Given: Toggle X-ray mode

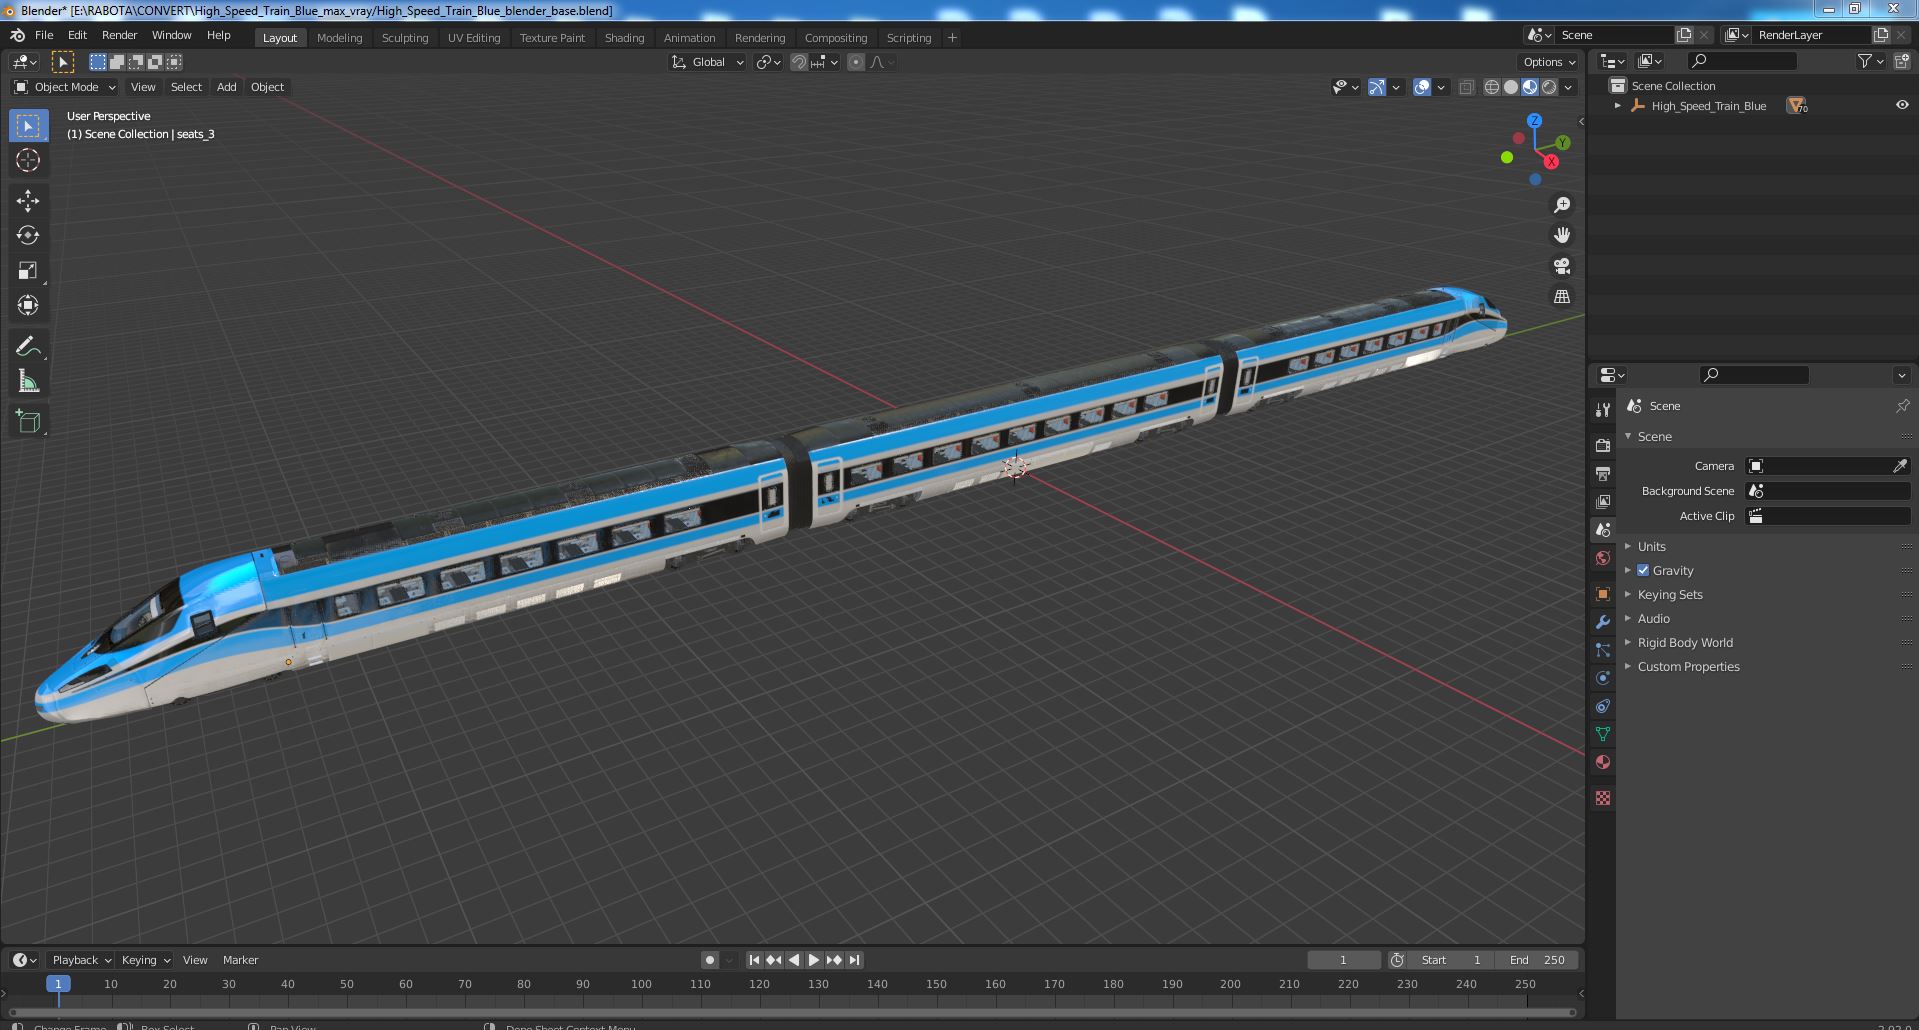Looking at the screenshot, I should click(1466, 87).
